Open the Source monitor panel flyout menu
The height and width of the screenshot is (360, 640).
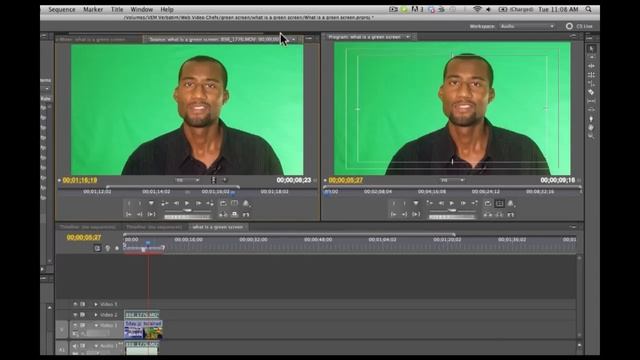coord(309,39)
